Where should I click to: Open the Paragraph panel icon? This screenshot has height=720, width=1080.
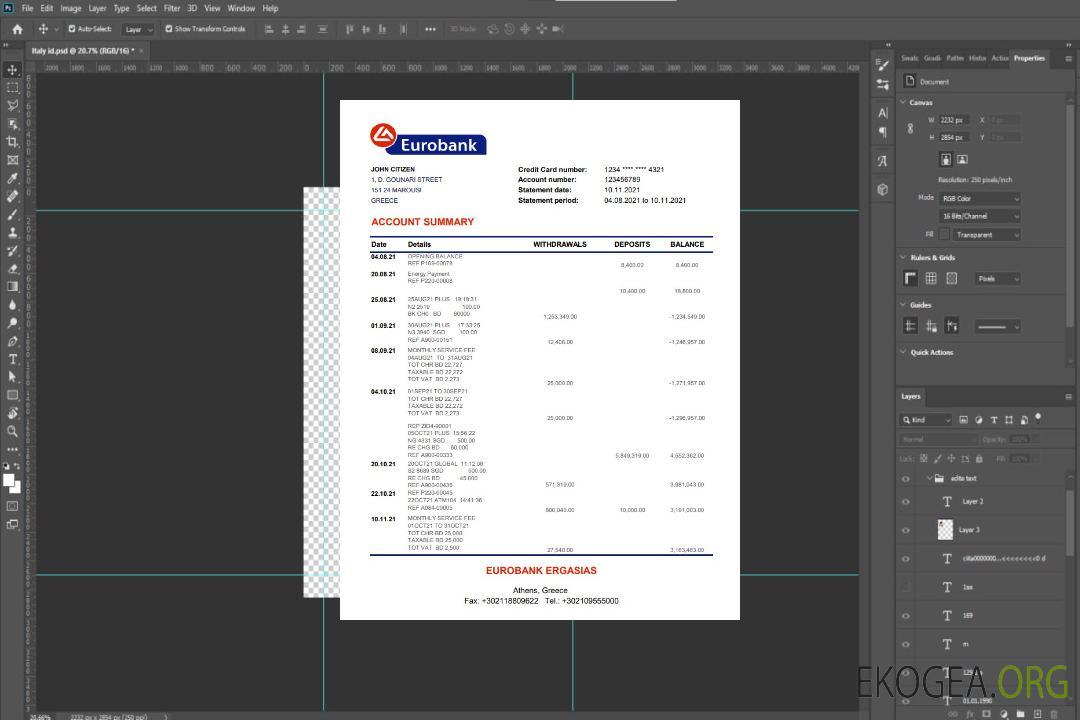click(883, 132)
